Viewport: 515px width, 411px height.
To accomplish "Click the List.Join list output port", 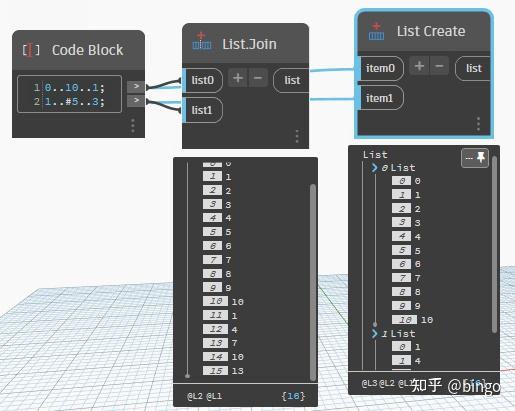I will click(x=291, y=80).
